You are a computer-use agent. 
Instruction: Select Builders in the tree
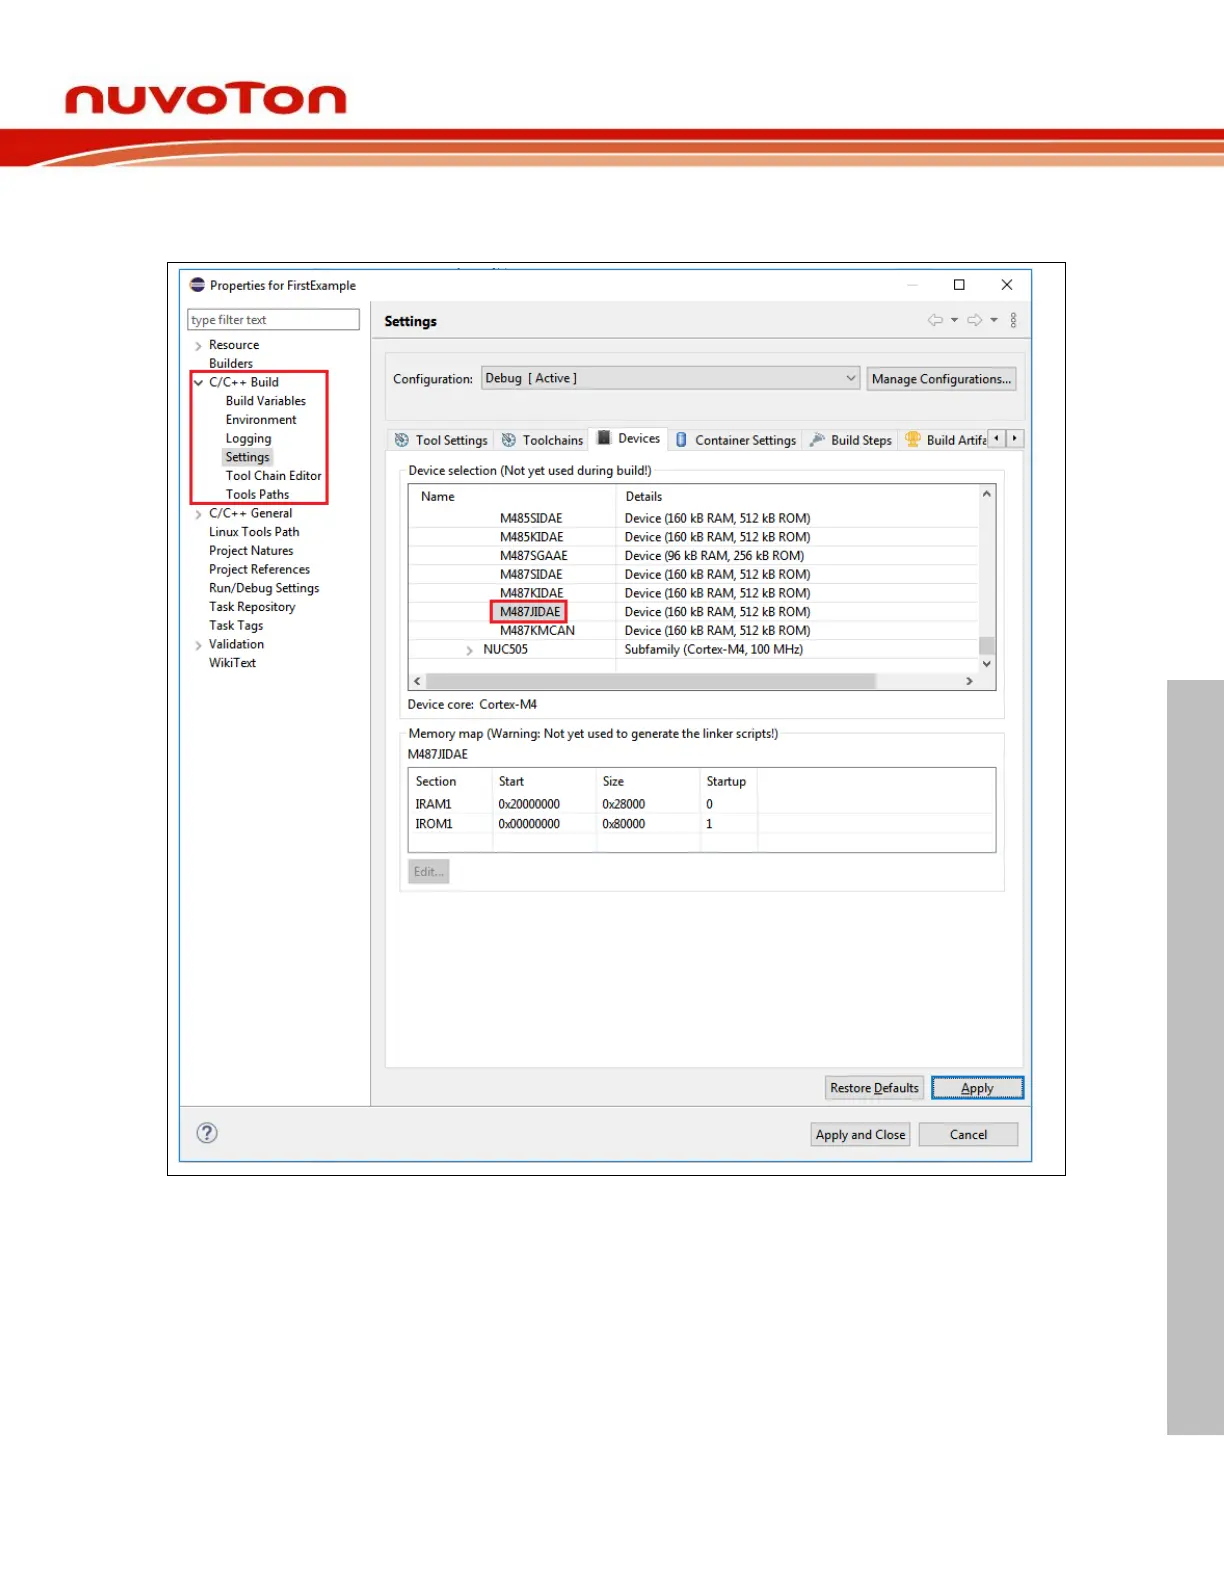tap(231, 363)
